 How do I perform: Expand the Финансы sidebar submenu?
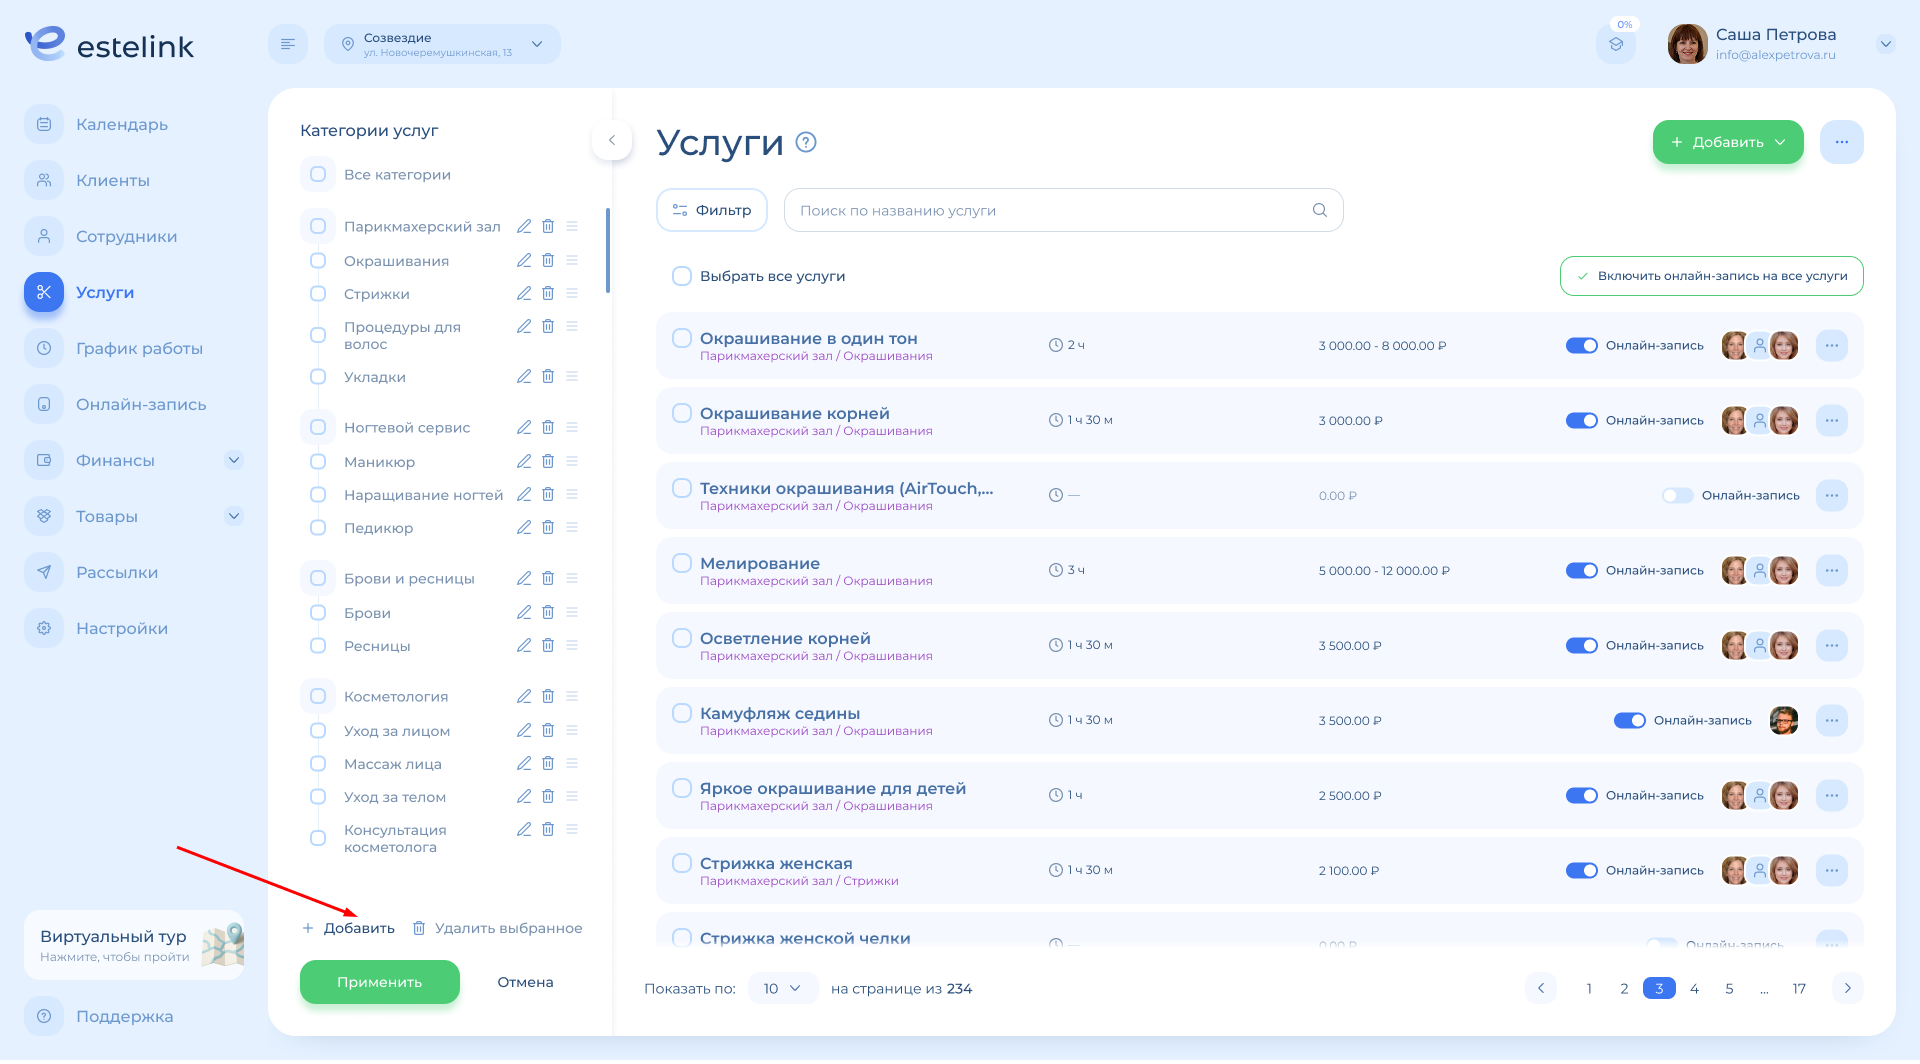click(x=234, y=460)
